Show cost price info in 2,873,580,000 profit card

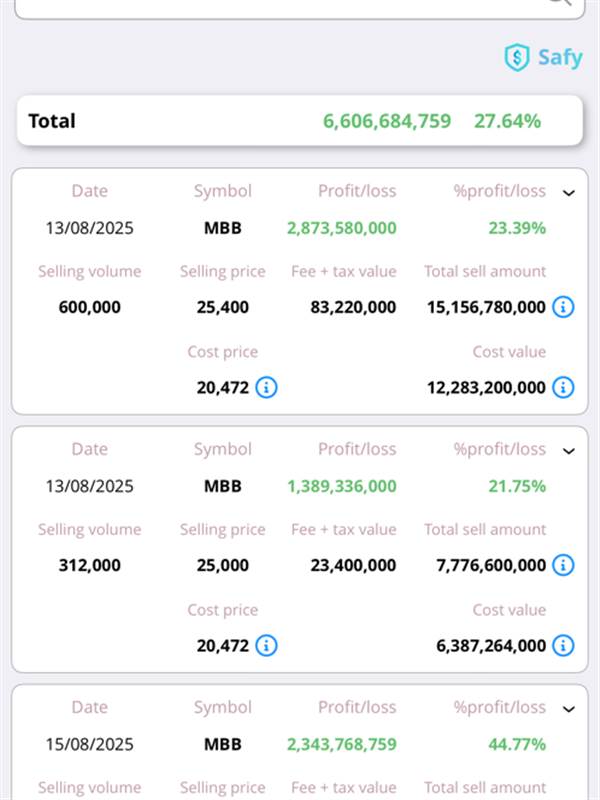point(266,387)
